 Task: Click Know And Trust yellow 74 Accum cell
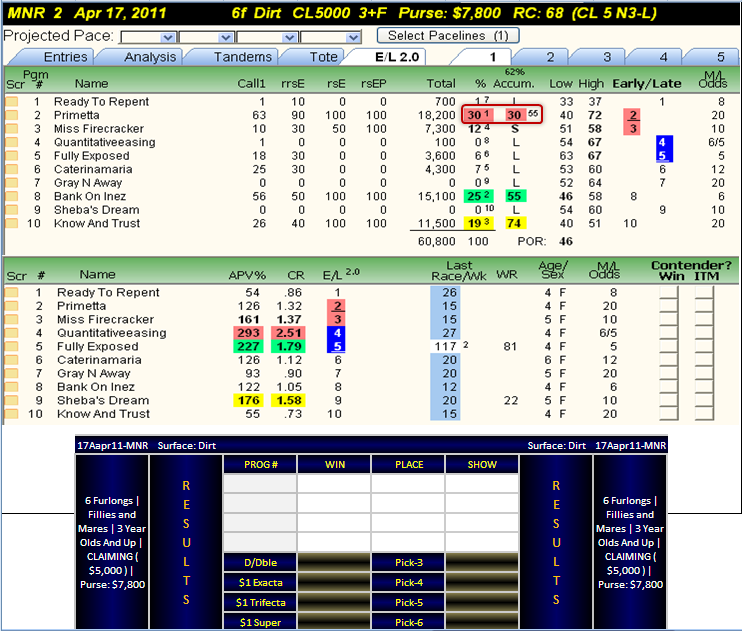(515, 223)
